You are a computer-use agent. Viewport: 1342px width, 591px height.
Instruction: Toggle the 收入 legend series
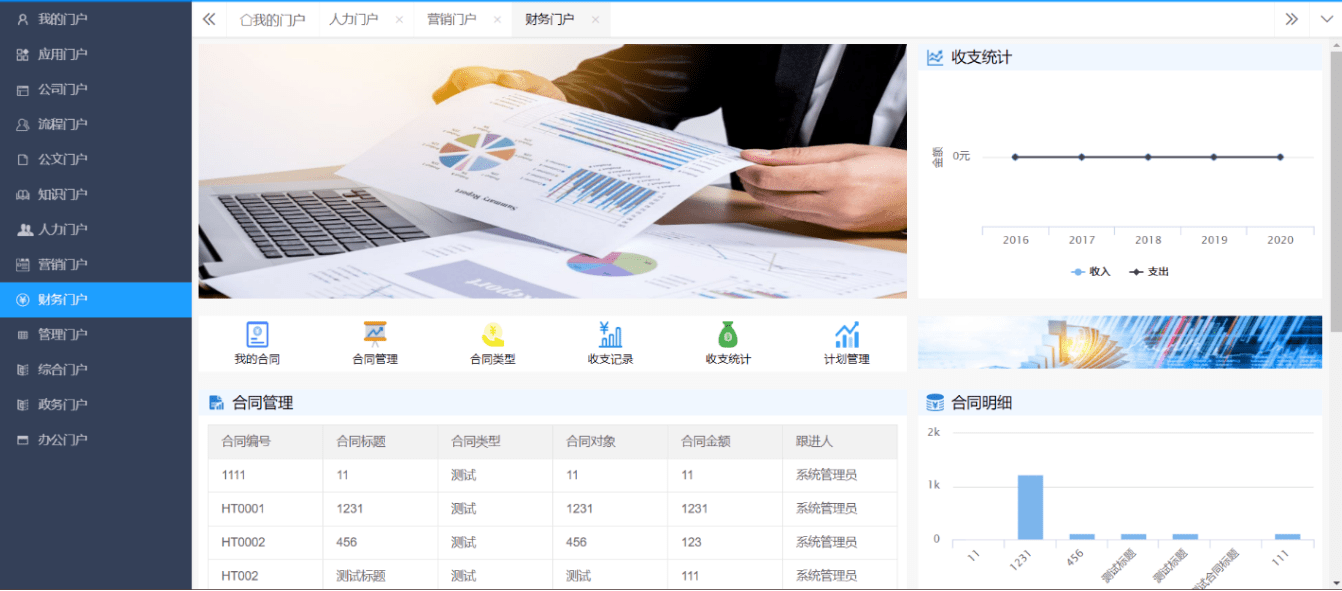click(x=1091, y=272)
